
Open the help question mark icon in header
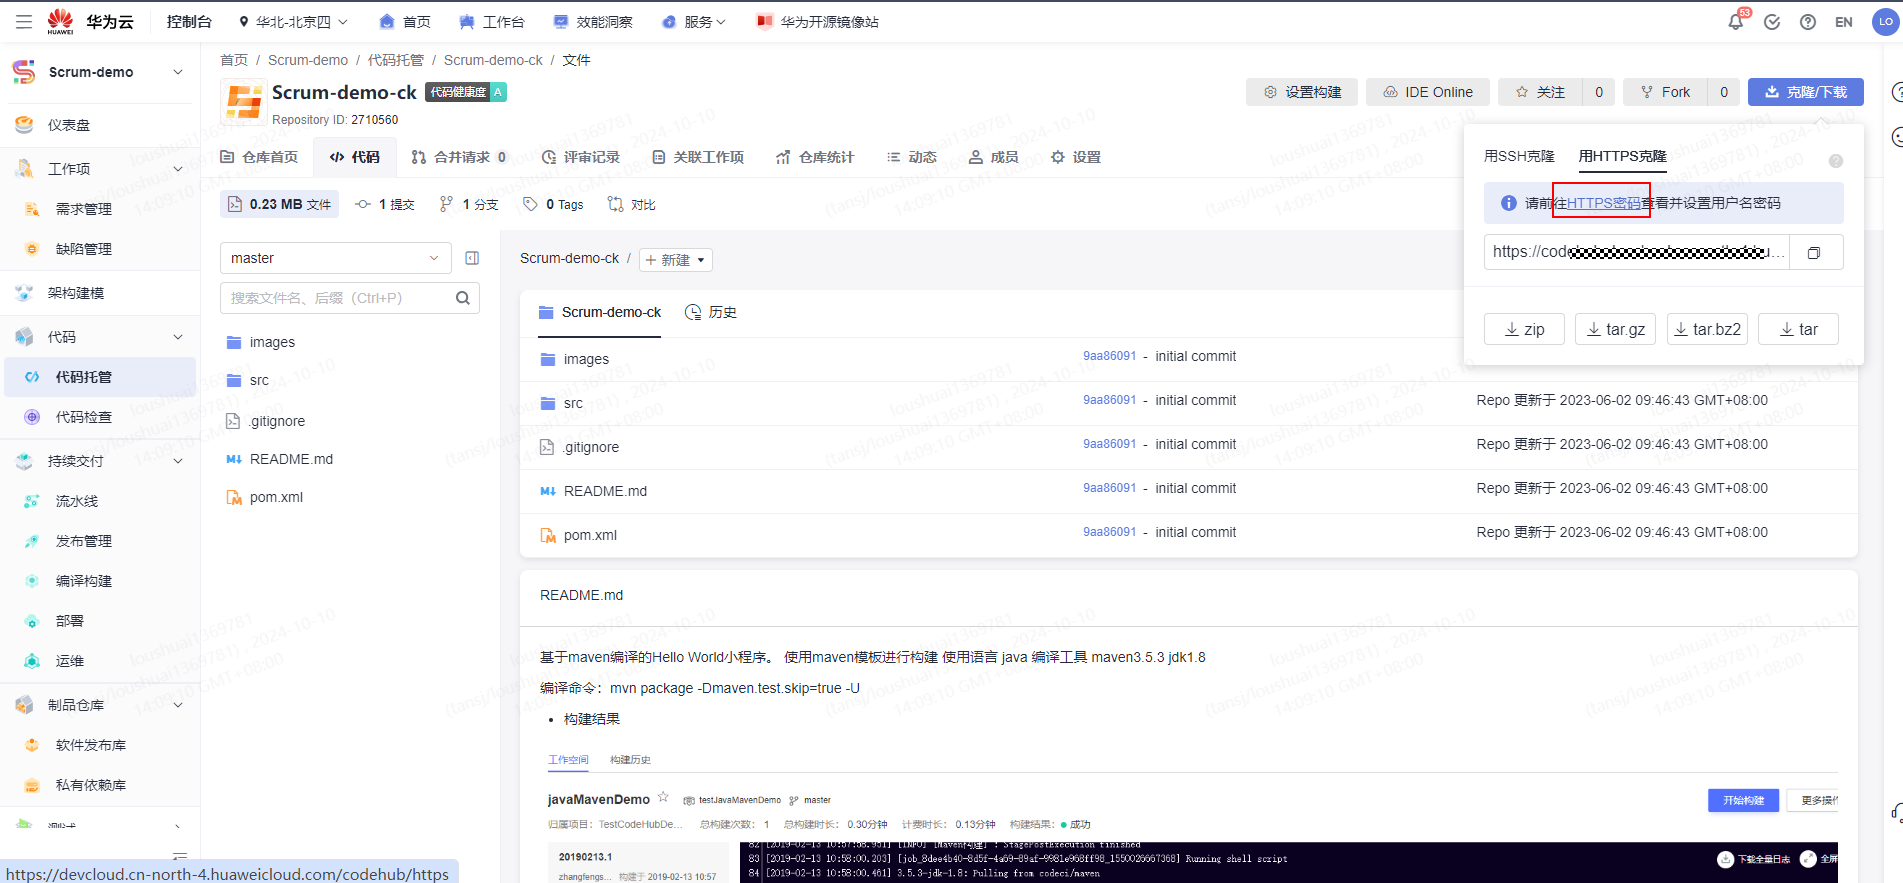(x=1808, y=22)
